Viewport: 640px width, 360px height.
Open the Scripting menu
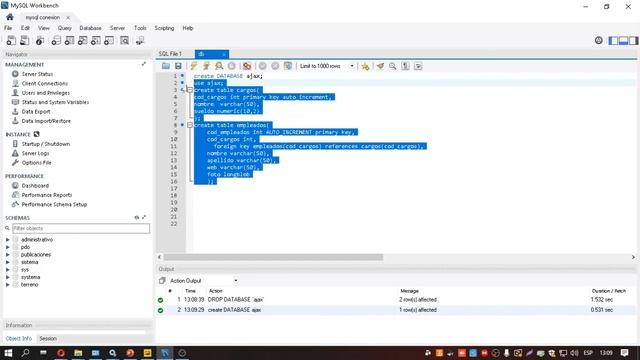pos(164,28)
